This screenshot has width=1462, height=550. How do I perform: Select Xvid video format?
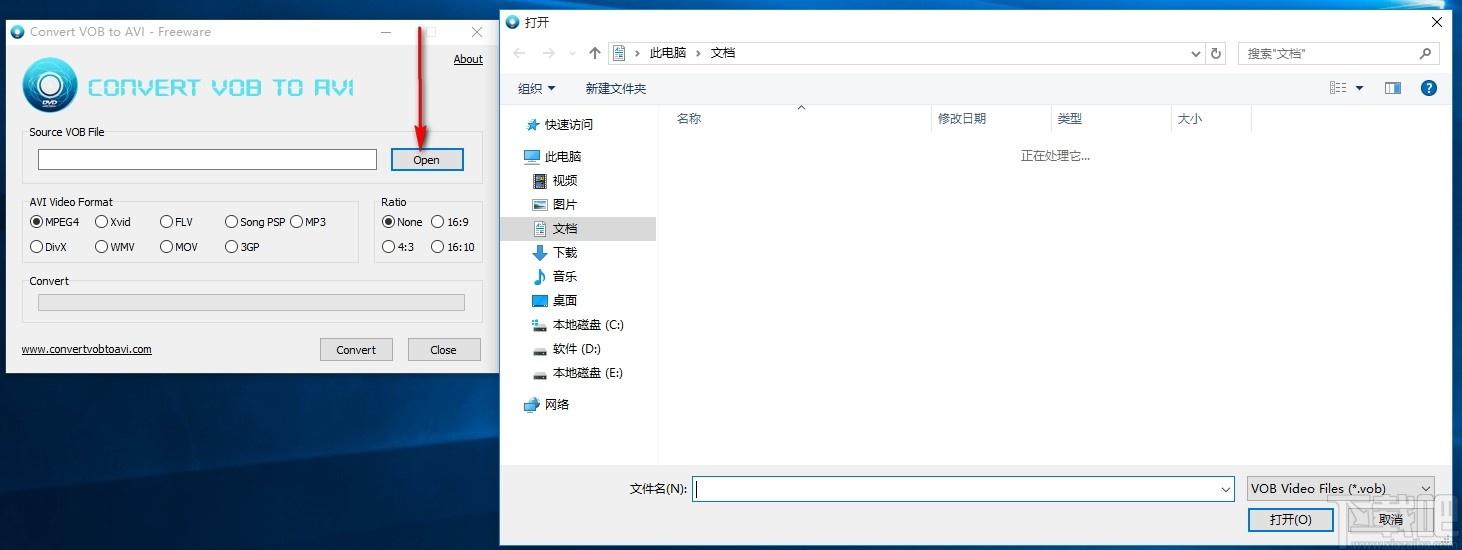[x=113, y=222]
